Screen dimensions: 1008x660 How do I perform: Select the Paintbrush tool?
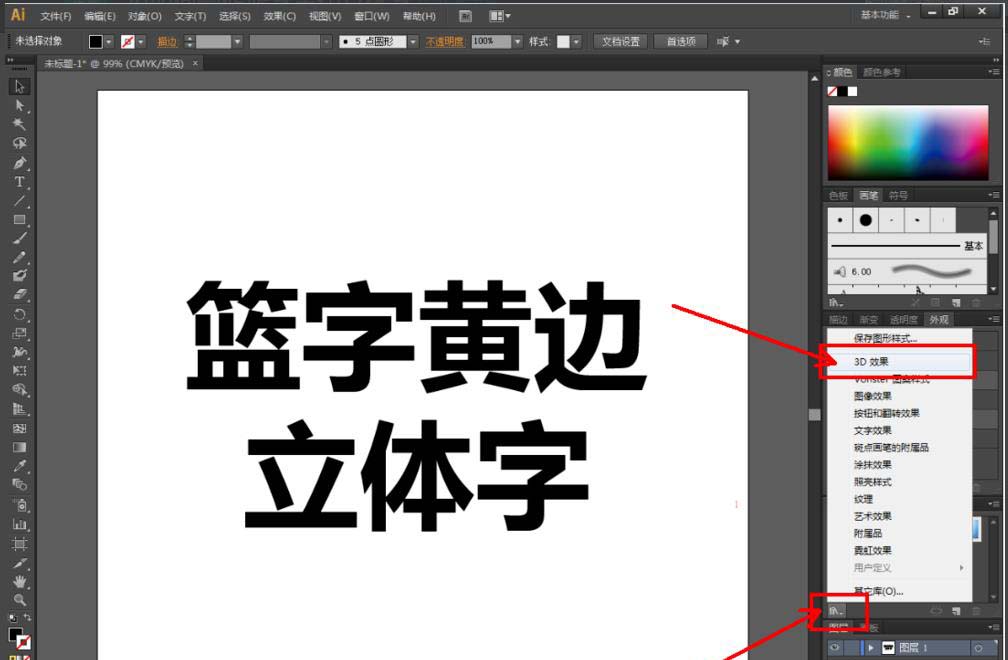click(19, 238)
